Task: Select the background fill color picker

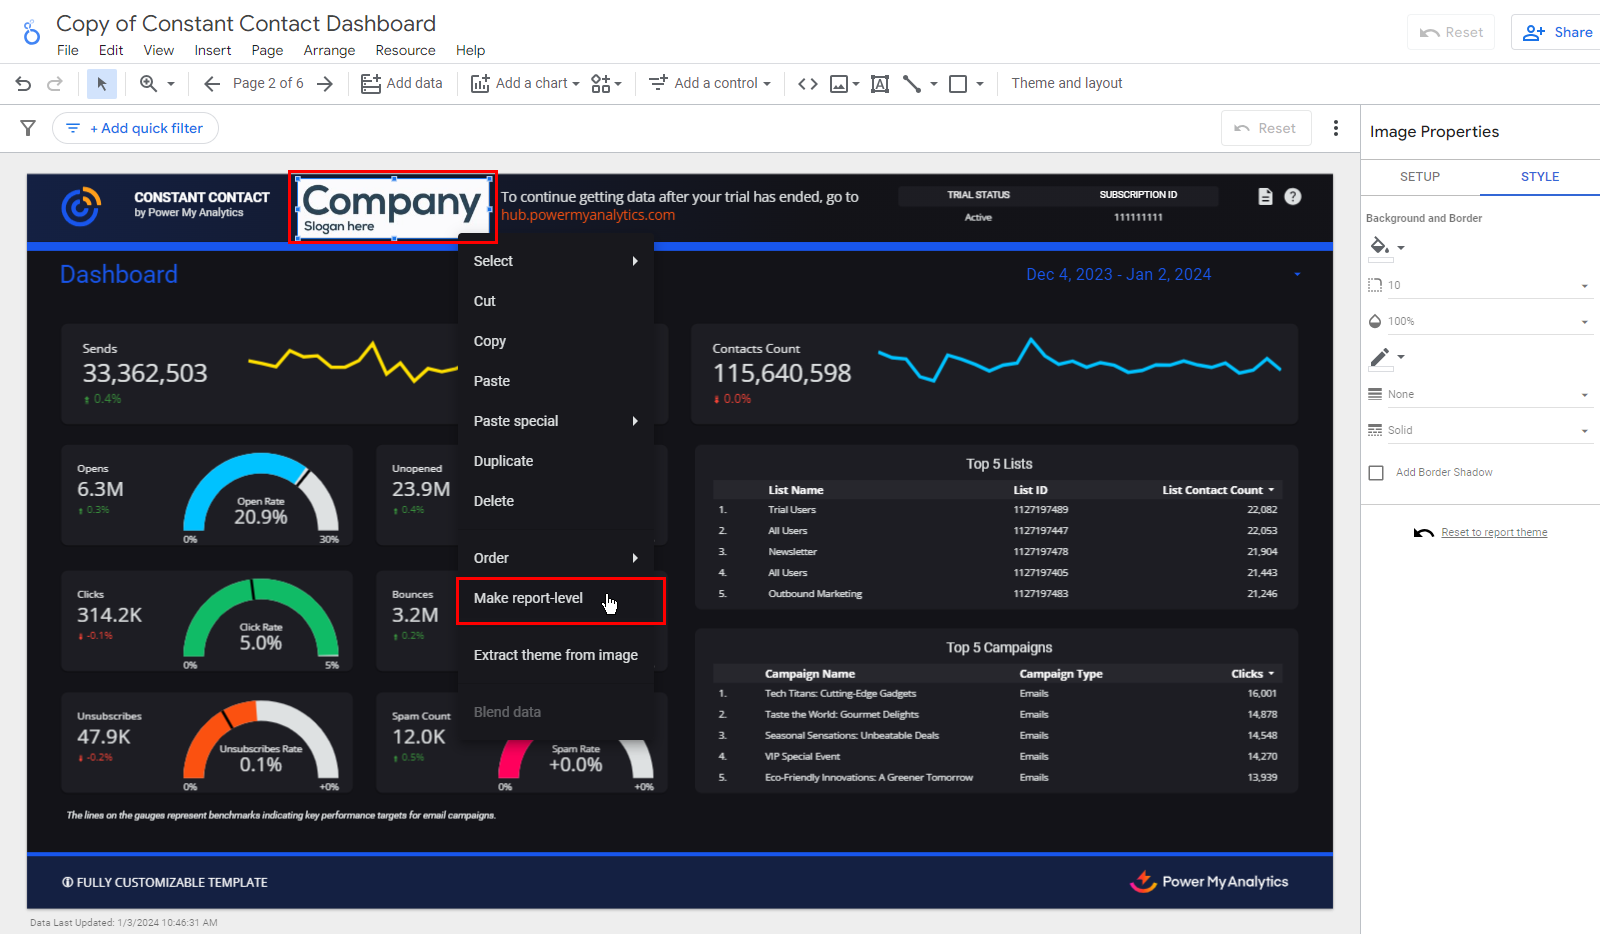Action: pyautogui.click(x=1380, y=247)
